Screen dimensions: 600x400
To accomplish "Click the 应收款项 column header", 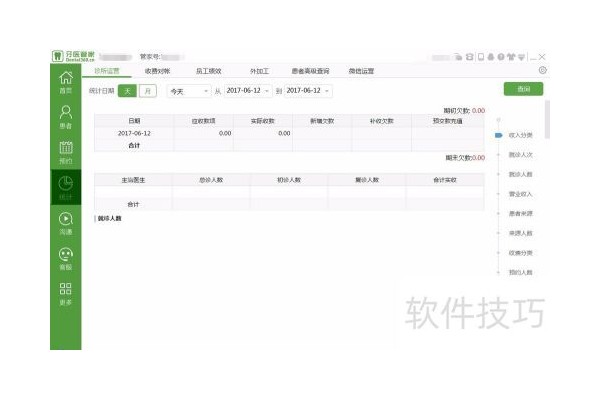I will point(204,121).
